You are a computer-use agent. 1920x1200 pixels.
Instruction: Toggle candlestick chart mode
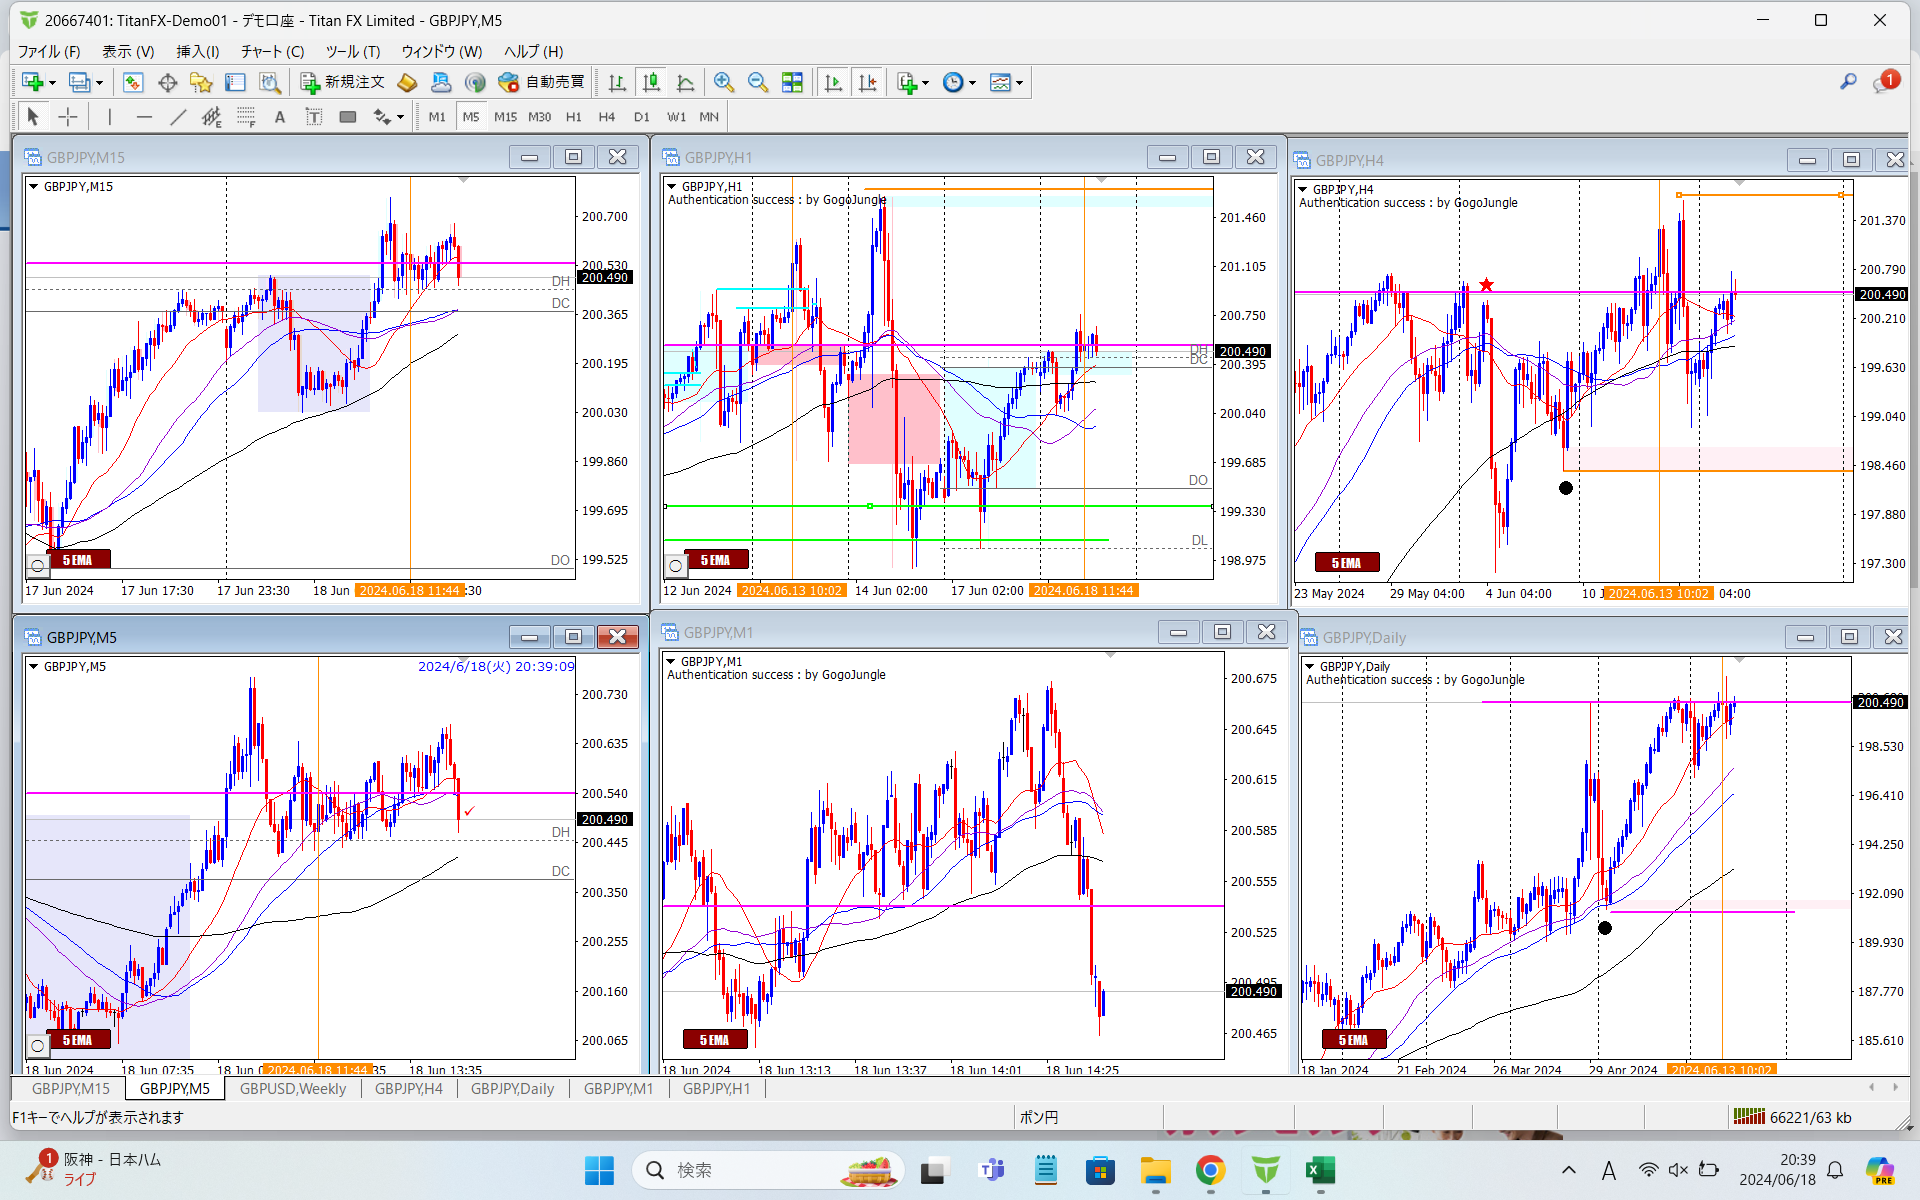[x=651, y=83]
